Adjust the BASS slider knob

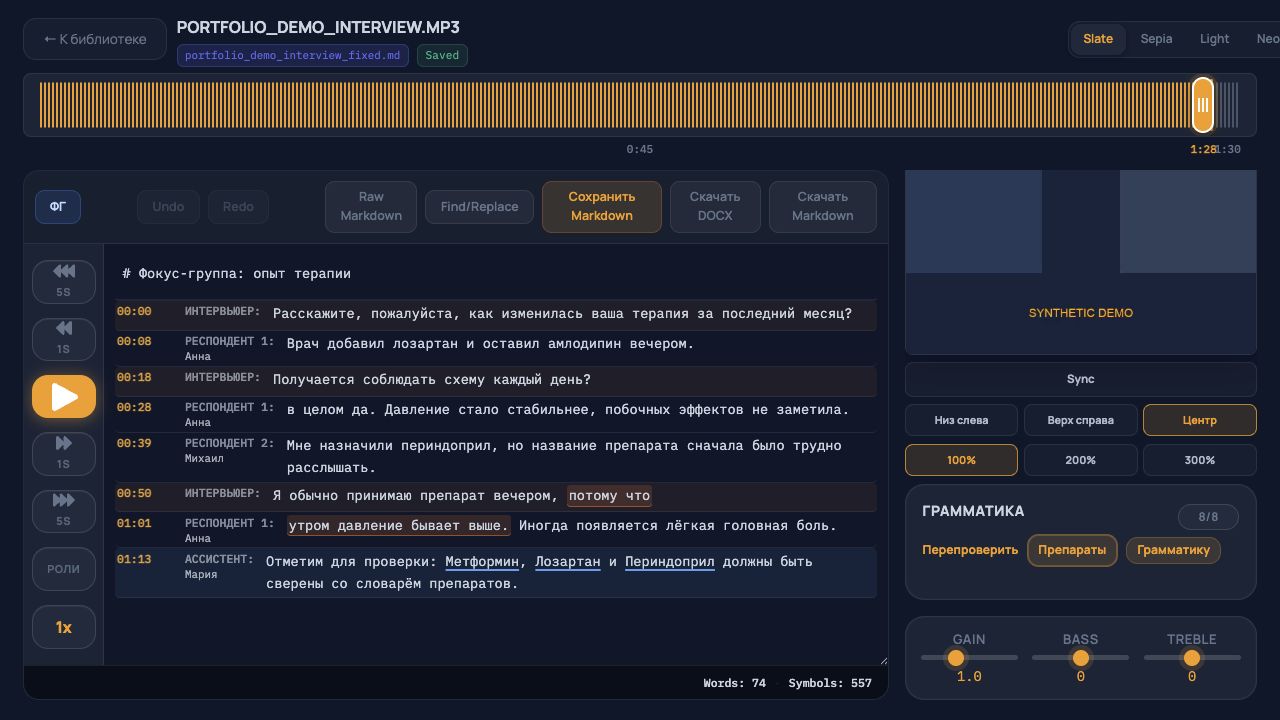pos(1080,658)
